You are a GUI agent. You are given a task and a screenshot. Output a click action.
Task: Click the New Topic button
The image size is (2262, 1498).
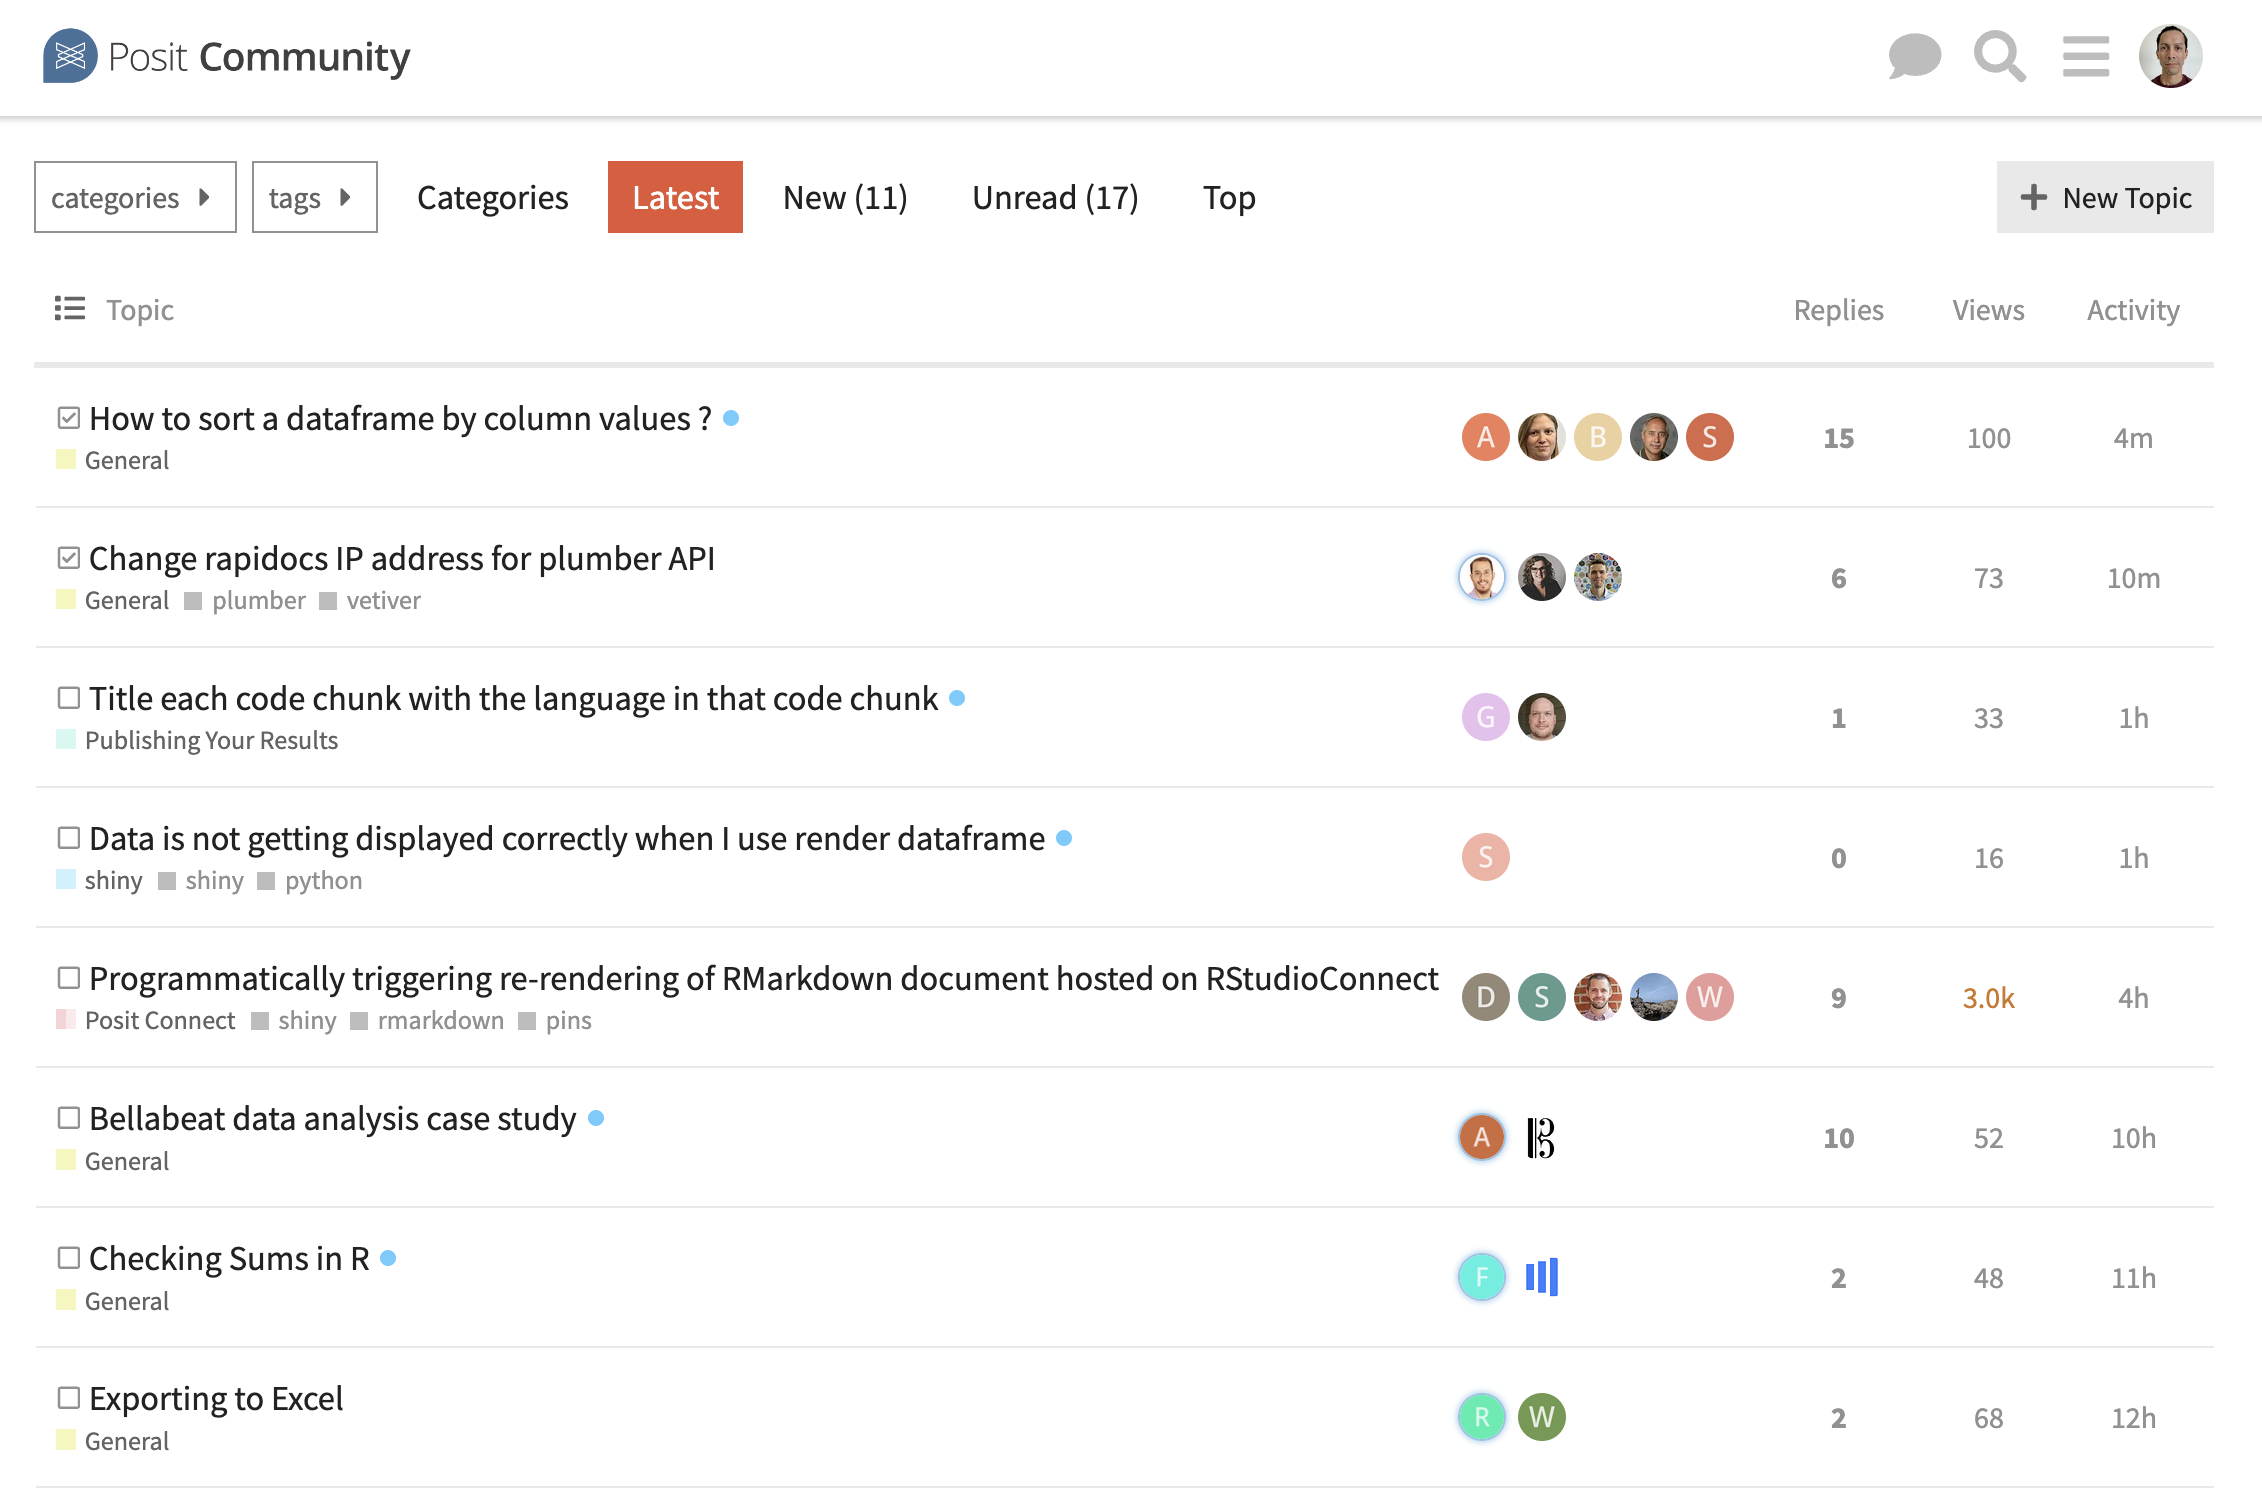pos(2104,197)
